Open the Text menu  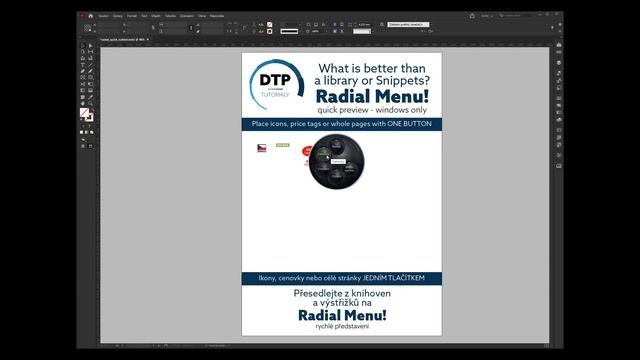pos(144,16)
